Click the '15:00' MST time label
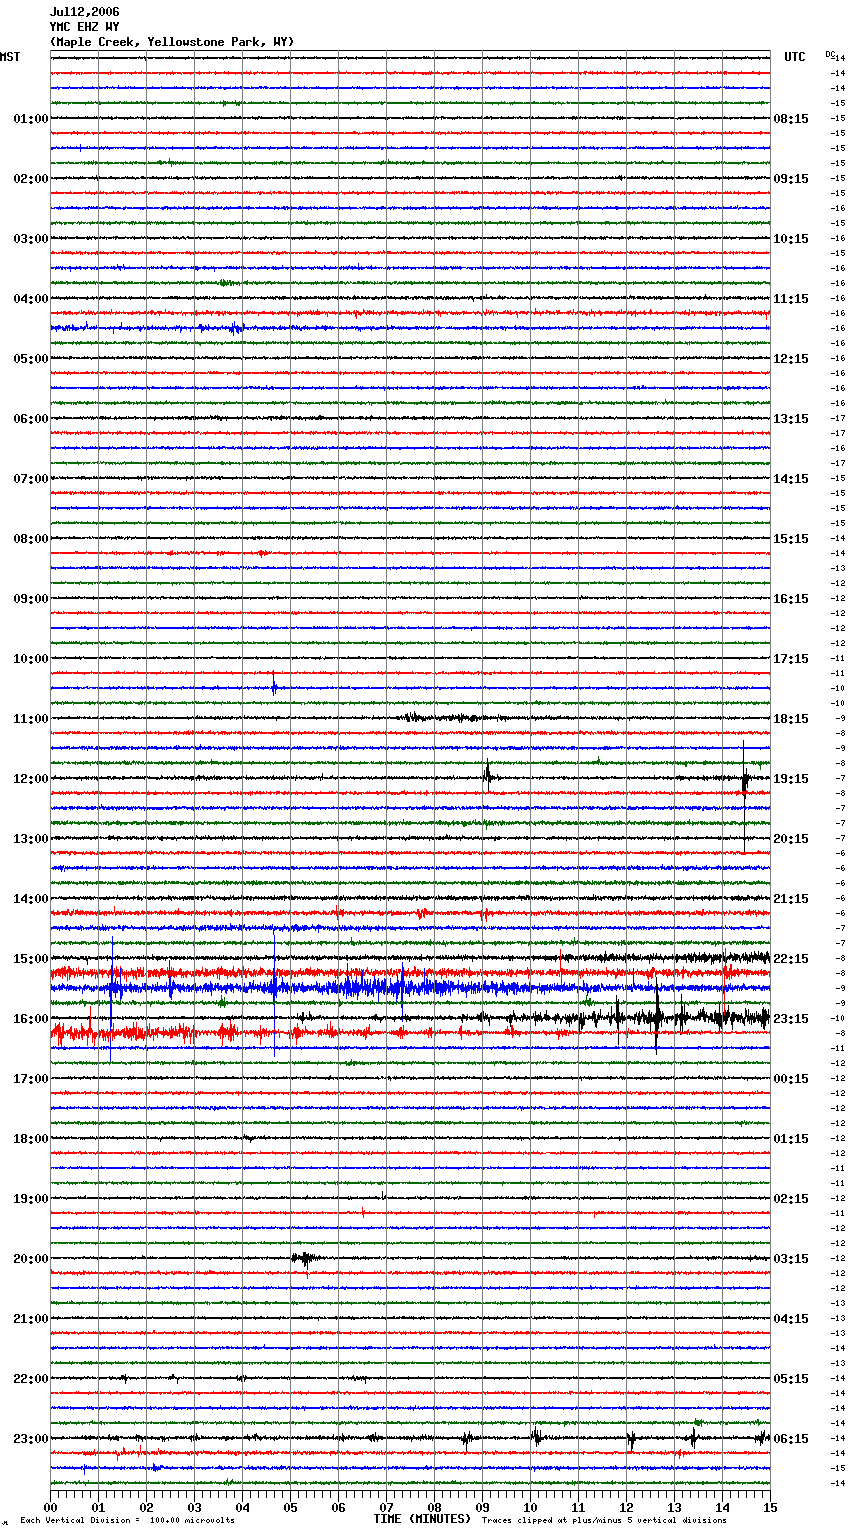The width and height of the screenshot is (850, 1534). 31,959
